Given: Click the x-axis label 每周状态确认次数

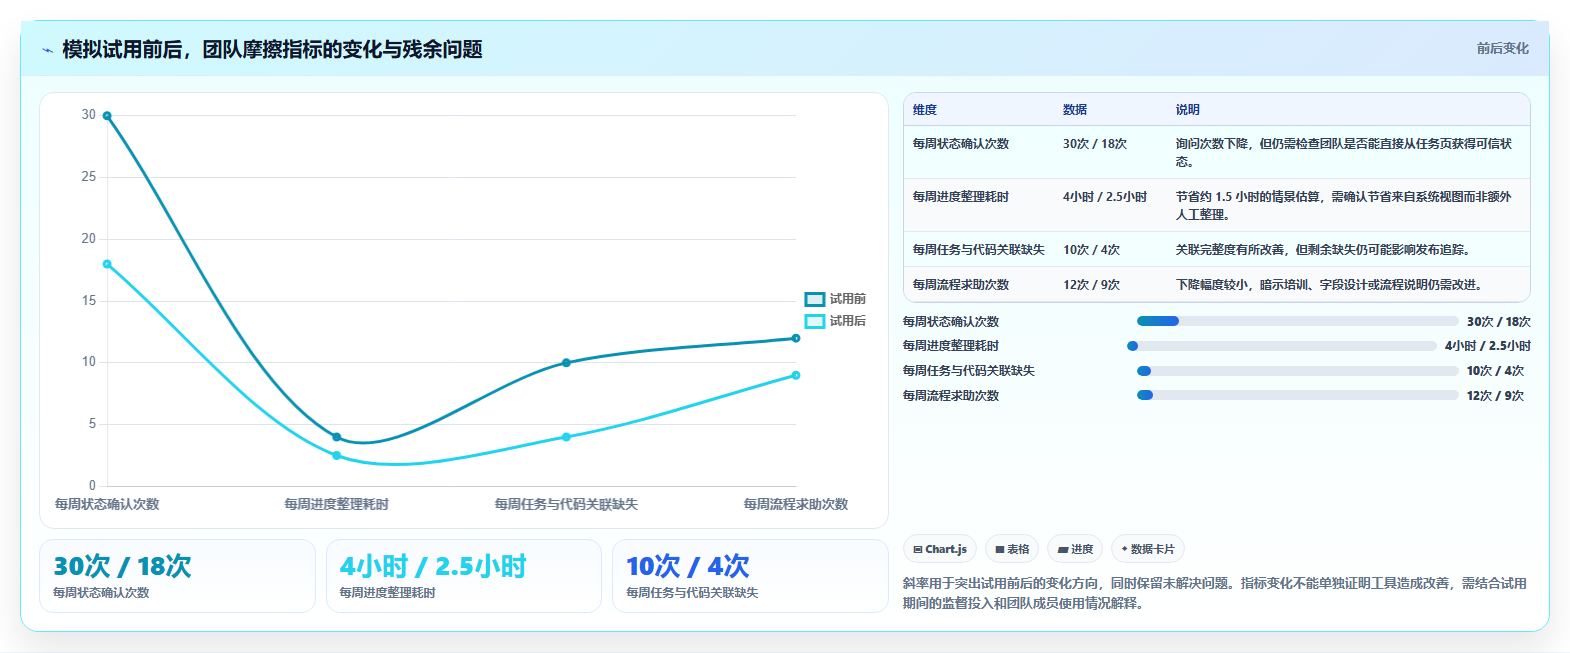Looking at the screenshot, I should (107, 504).
